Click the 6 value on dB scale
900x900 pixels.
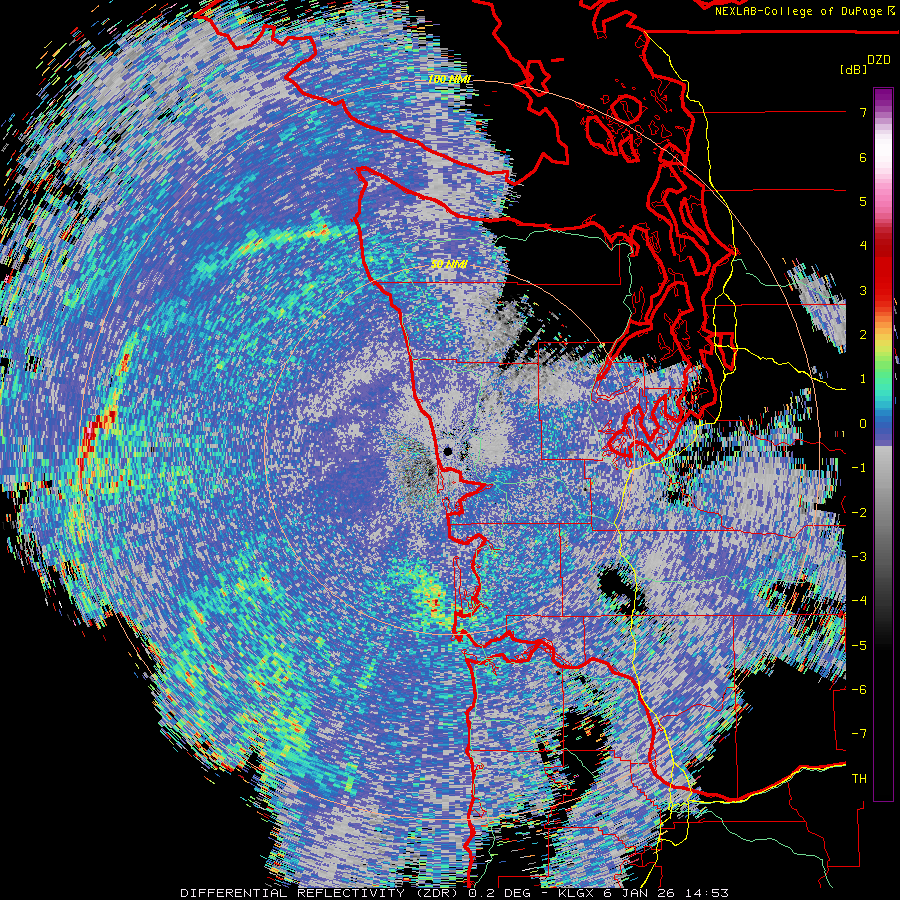(x=863, y=157)
